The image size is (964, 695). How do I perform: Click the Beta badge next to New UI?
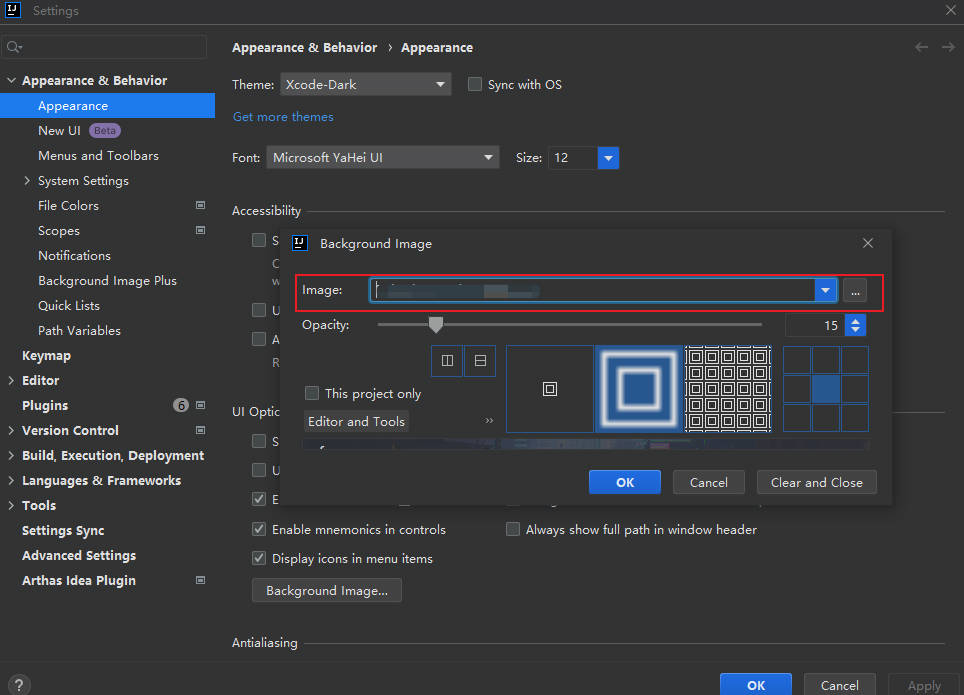105,130
